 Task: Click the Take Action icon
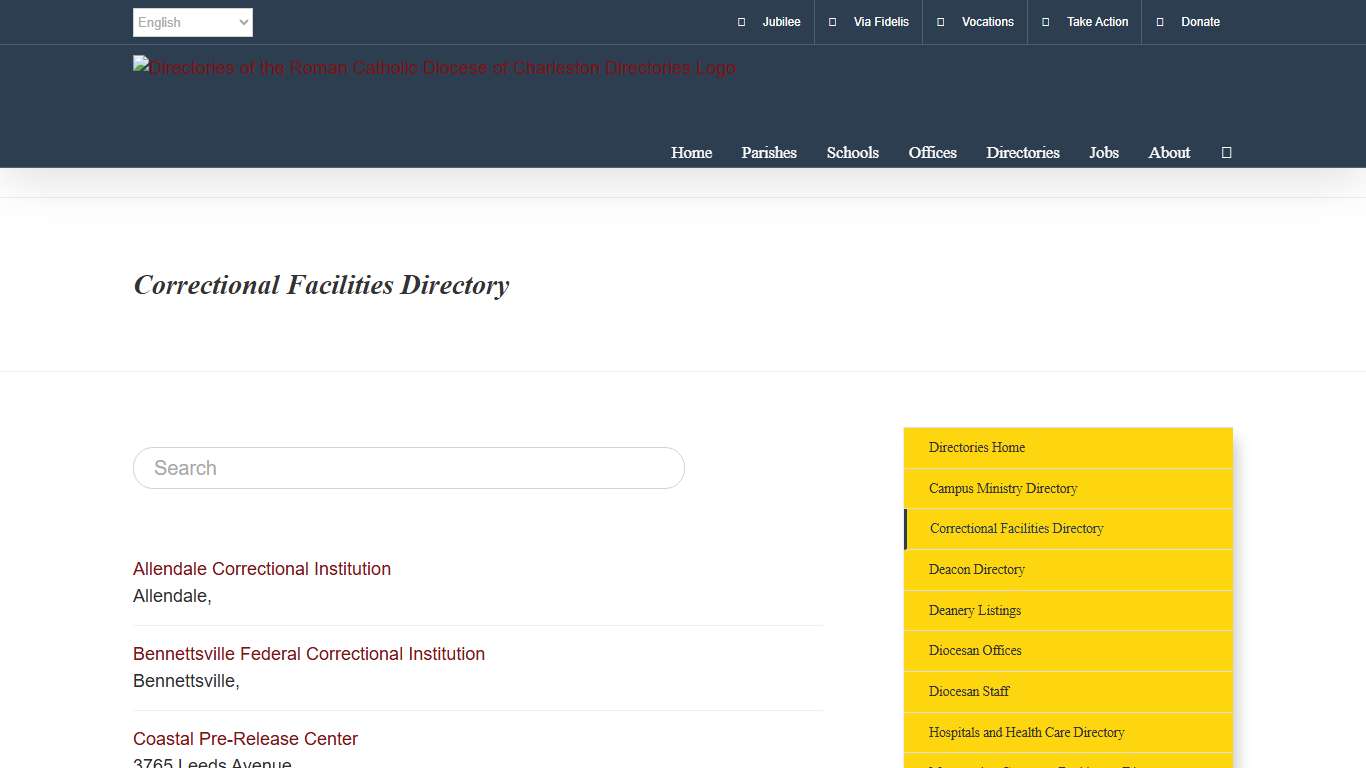[x=1044, y=22]
